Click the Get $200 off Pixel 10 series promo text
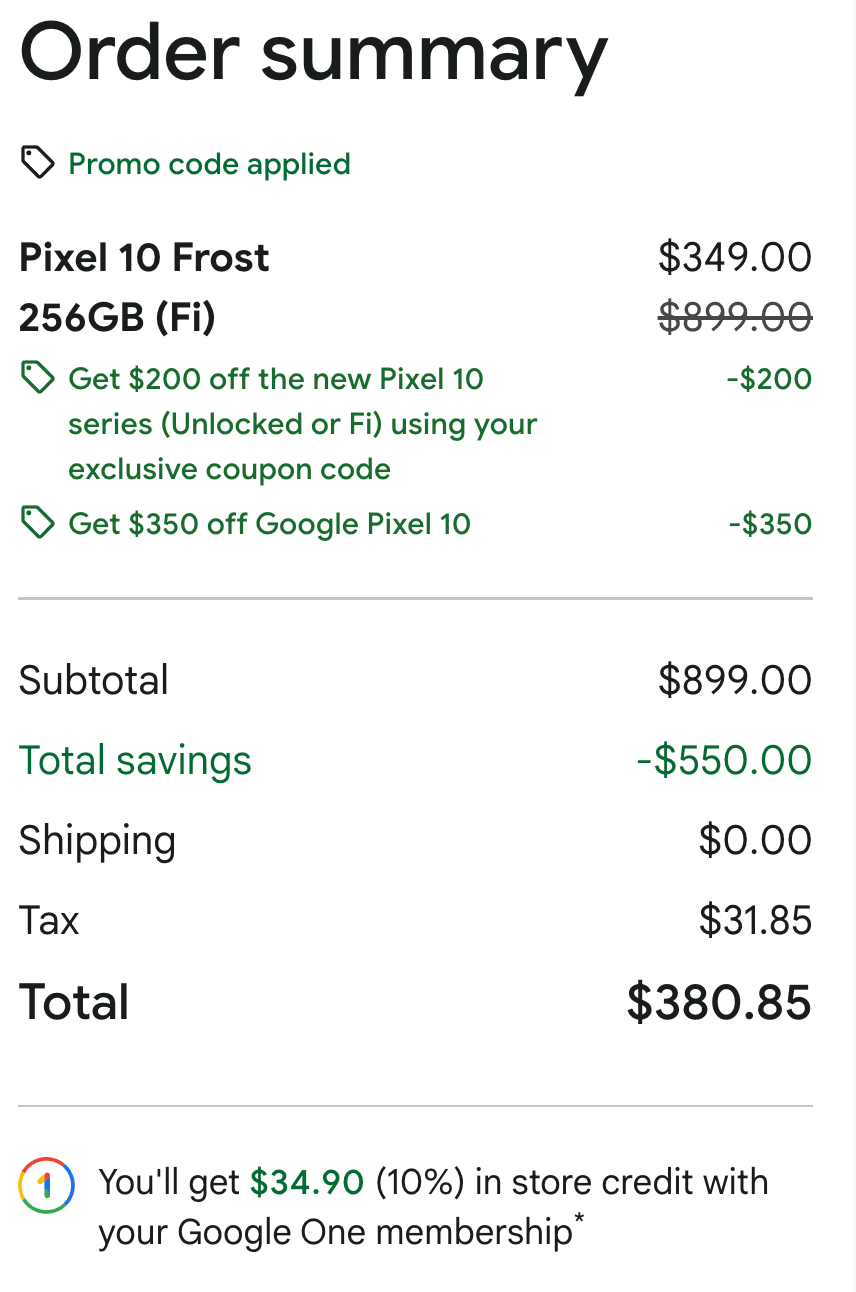This screenshot has height=1292, width=856. point(303,424)
